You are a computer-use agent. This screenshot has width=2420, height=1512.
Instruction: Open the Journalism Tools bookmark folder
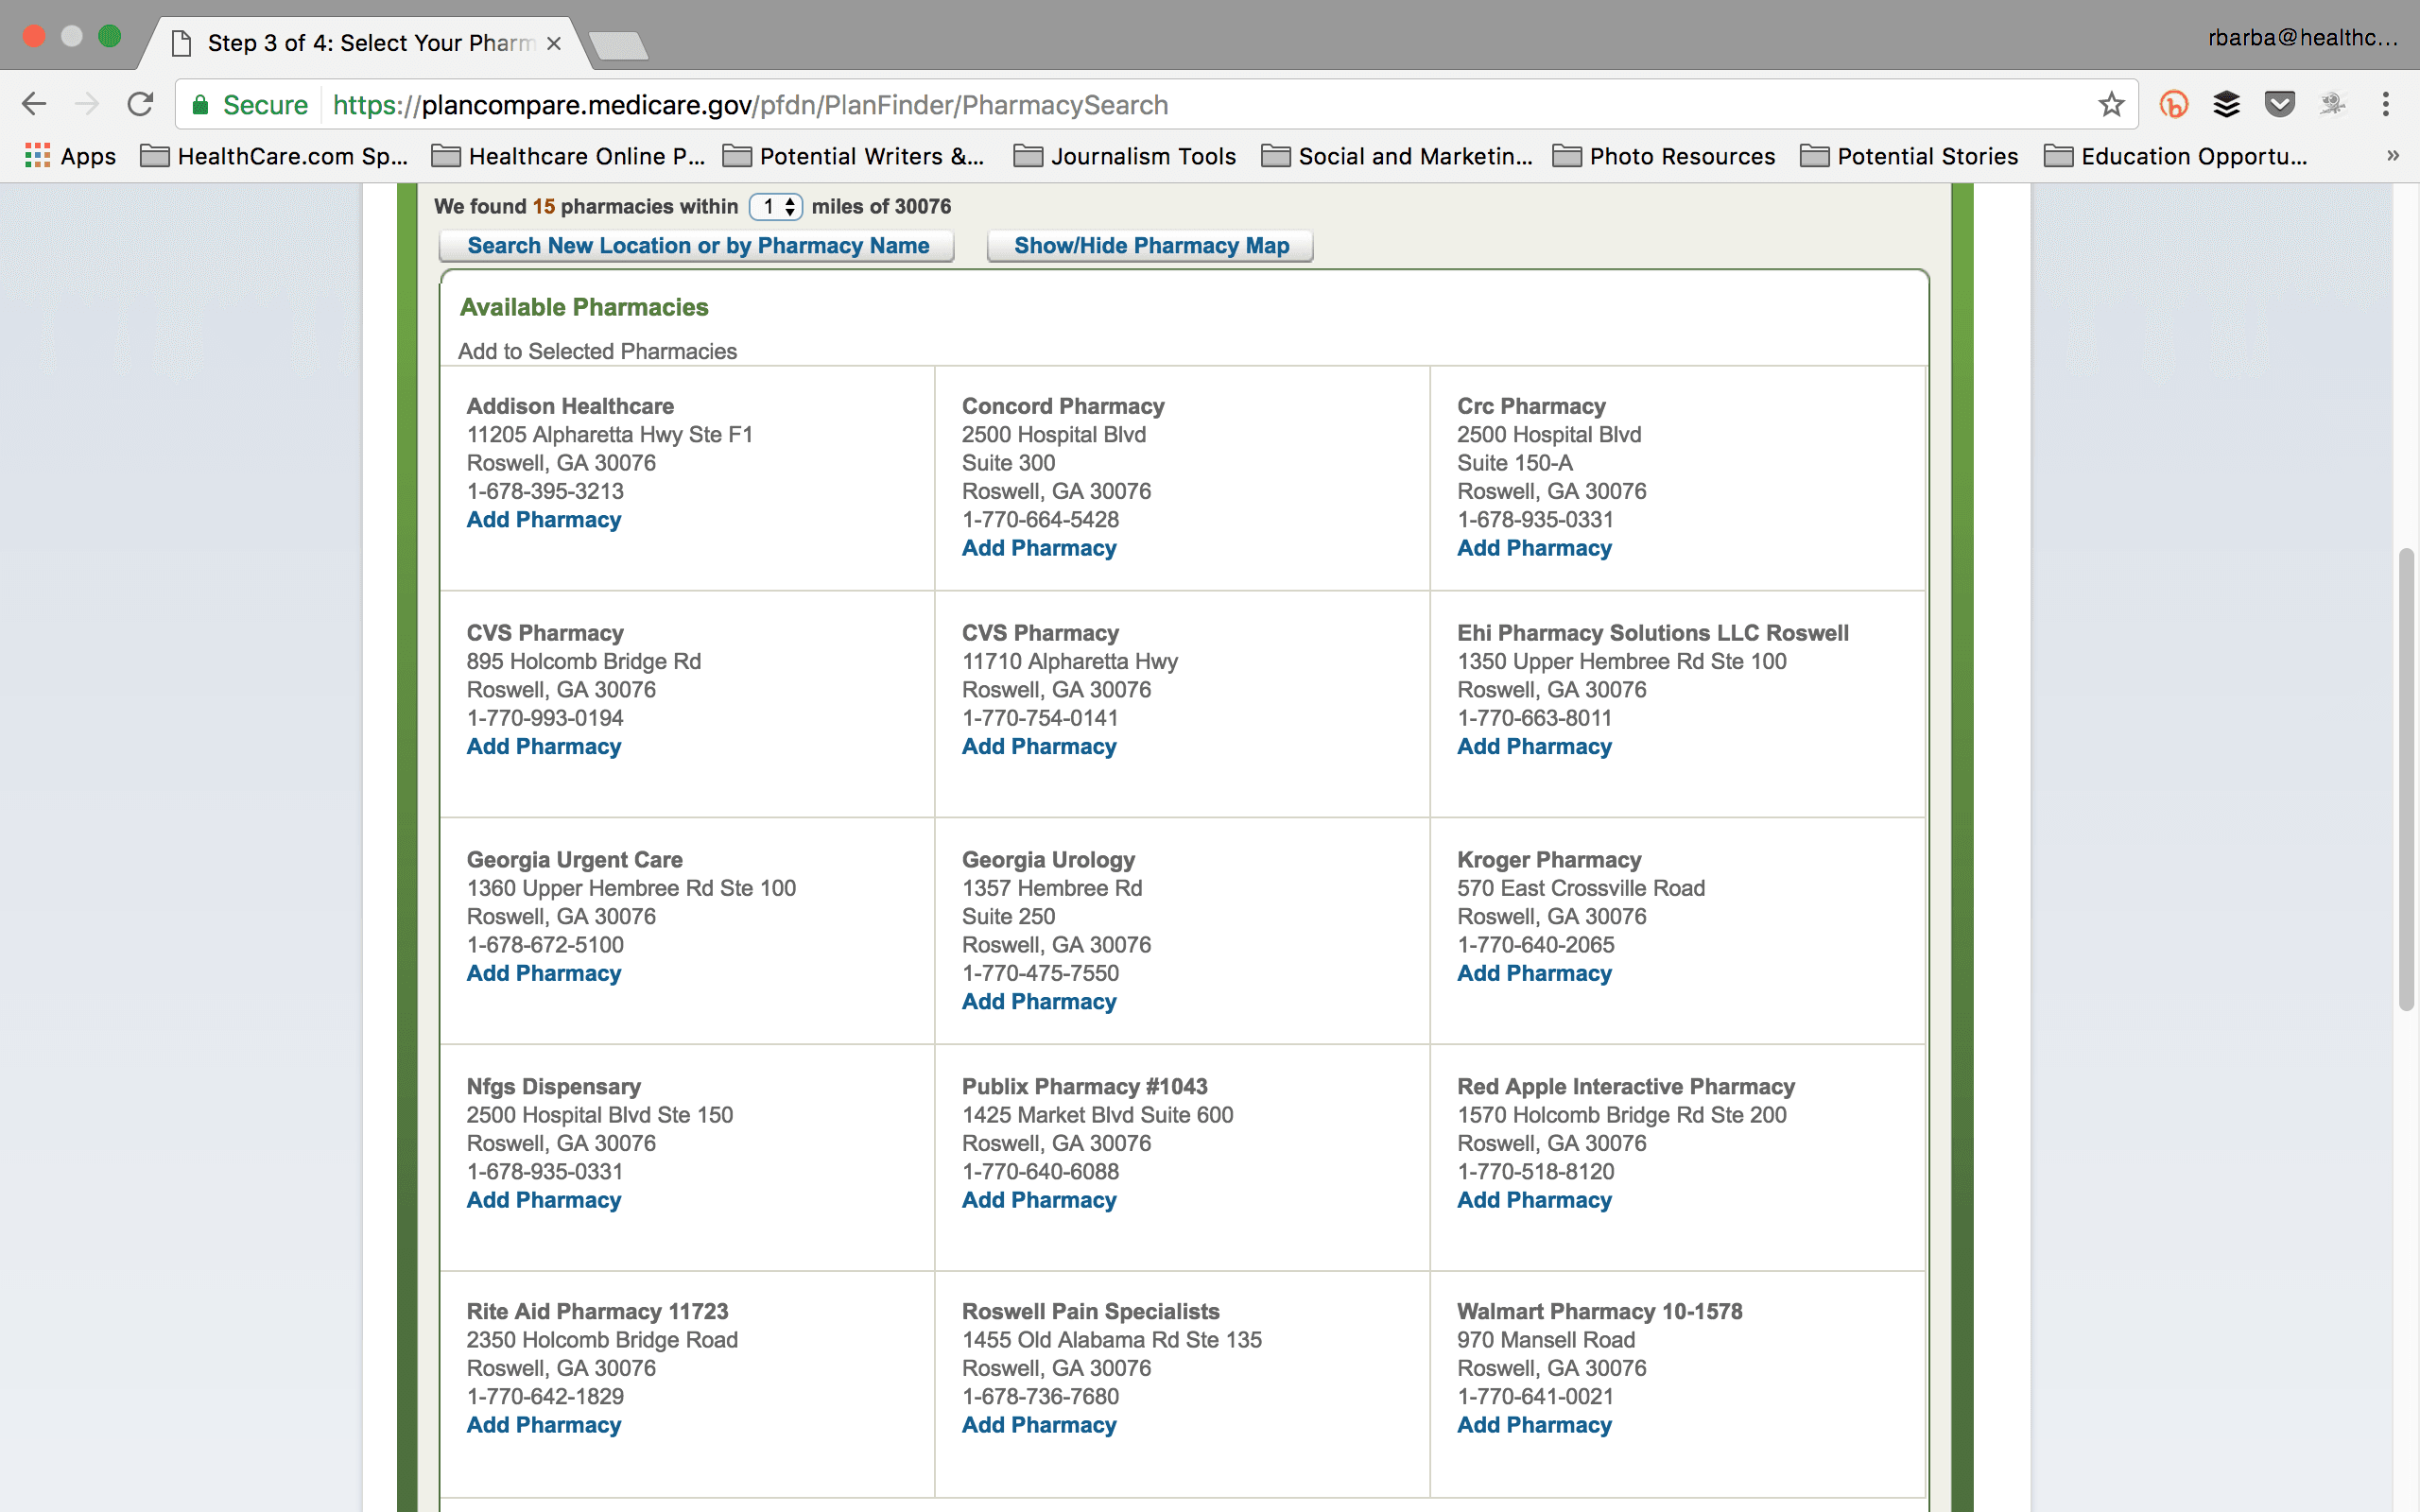coord(1125,156)
